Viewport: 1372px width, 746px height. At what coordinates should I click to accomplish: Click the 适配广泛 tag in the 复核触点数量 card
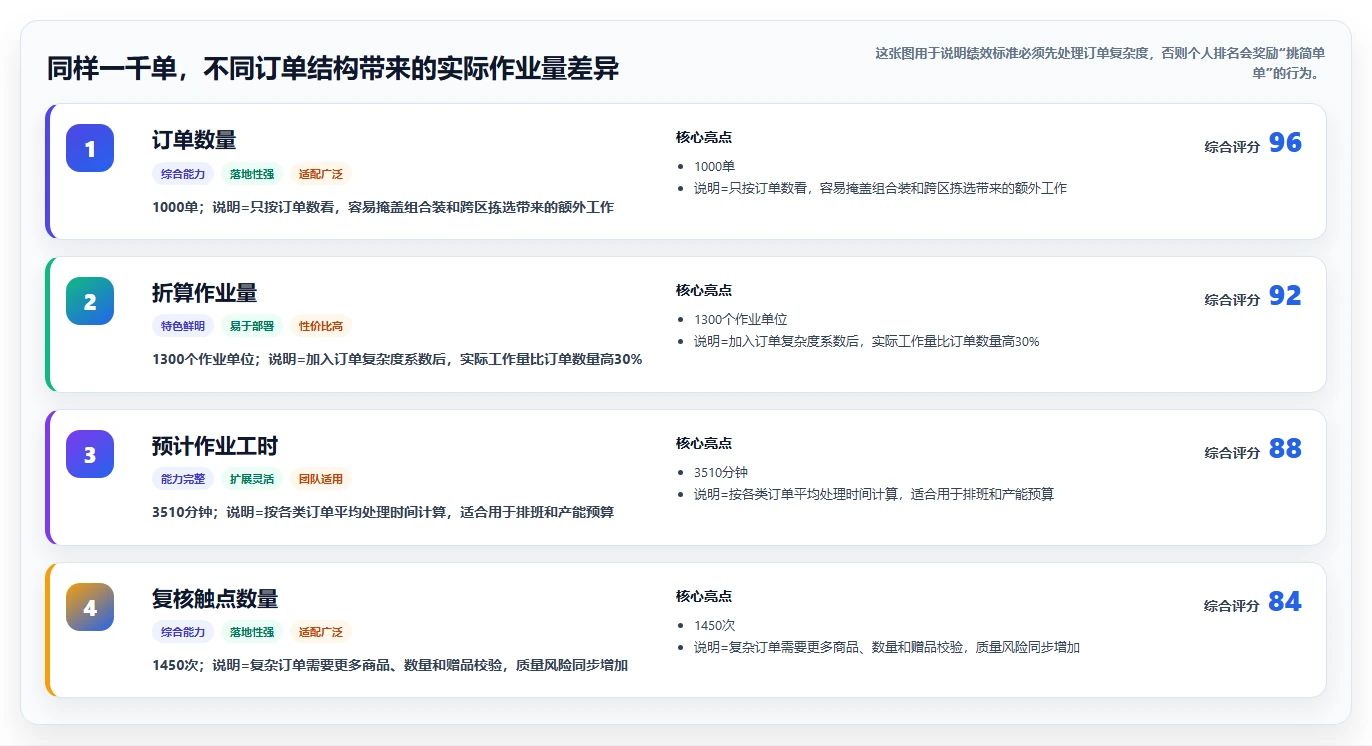321,633
